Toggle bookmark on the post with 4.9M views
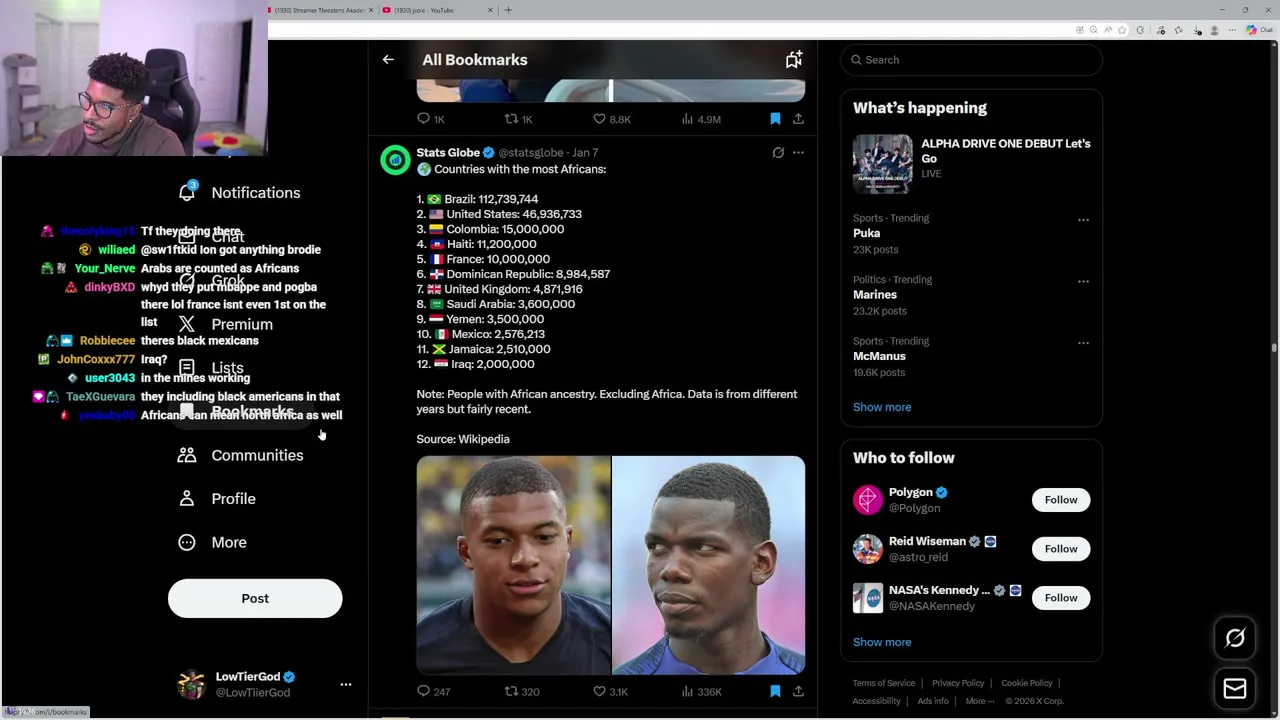This screenshot has width=1280, height=720. (775, 119)
